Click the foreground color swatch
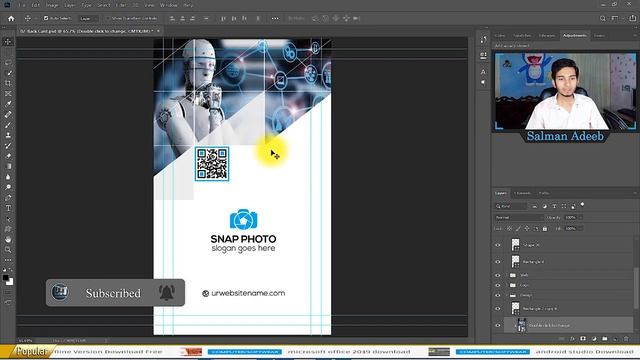This screenshot has width=640, height=360. click(5, 278)
